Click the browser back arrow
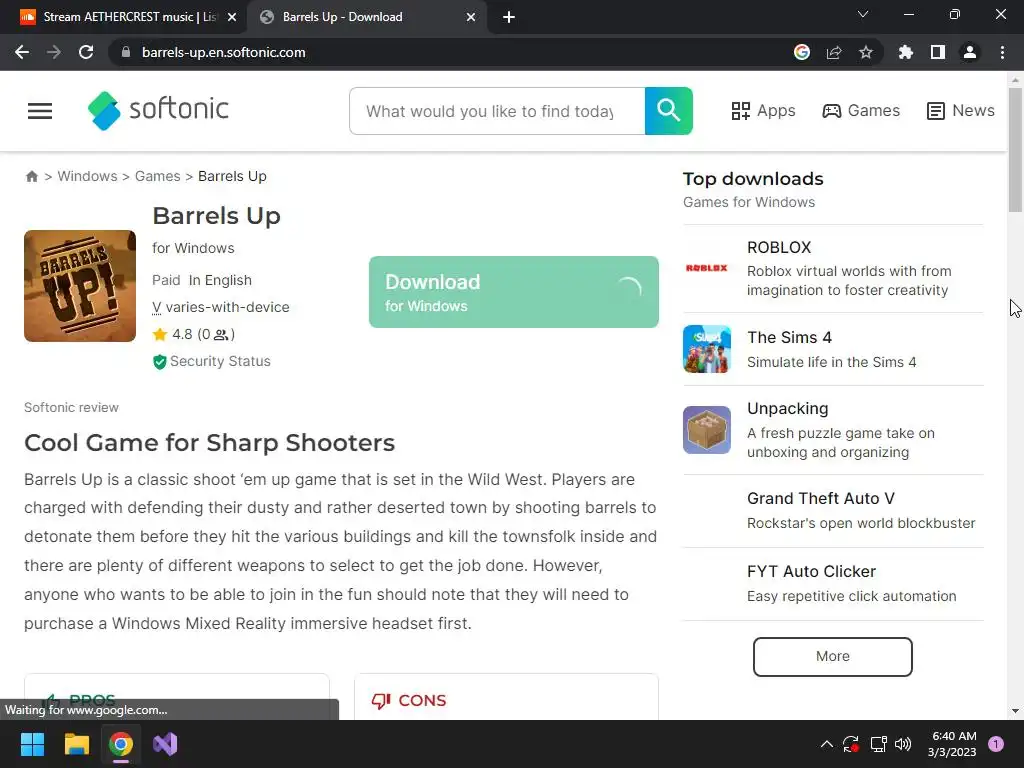This screenshot has height=768, width=1024. click(22, 52)
